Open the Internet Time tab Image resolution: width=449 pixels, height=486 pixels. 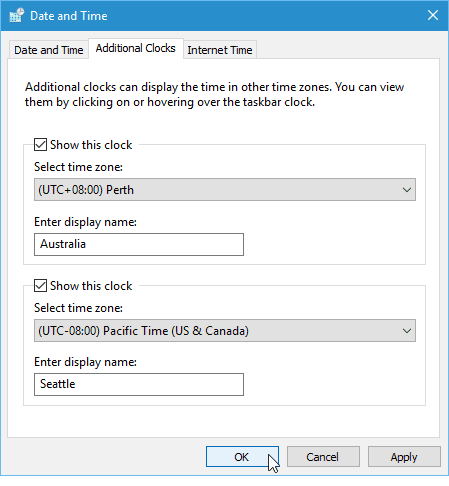point(220,50)
